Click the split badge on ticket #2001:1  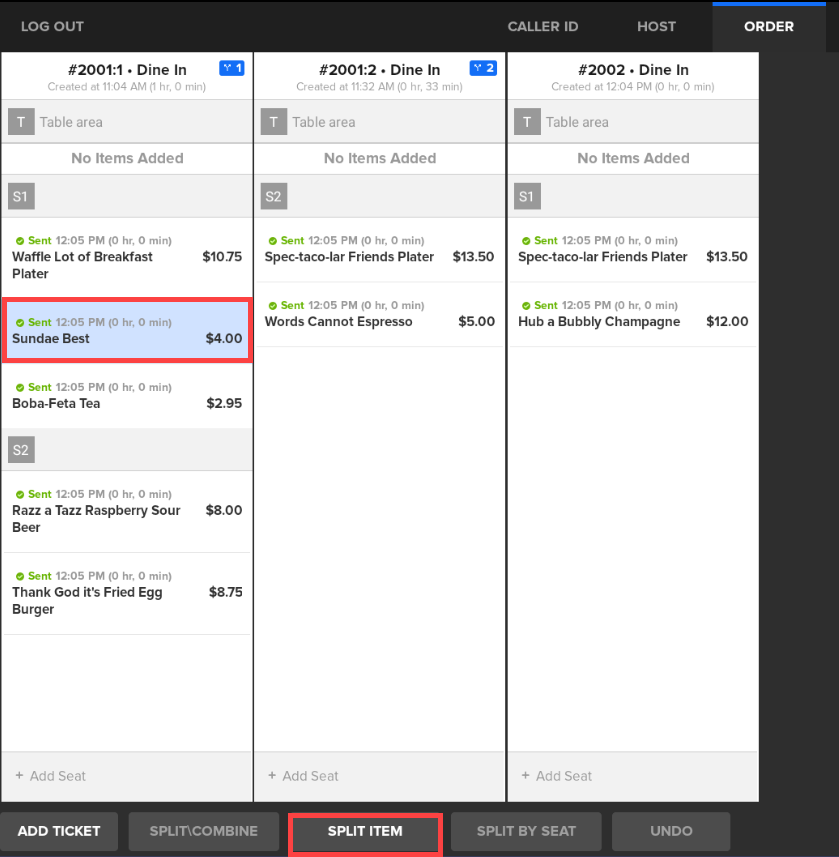(x=232, y=68)
